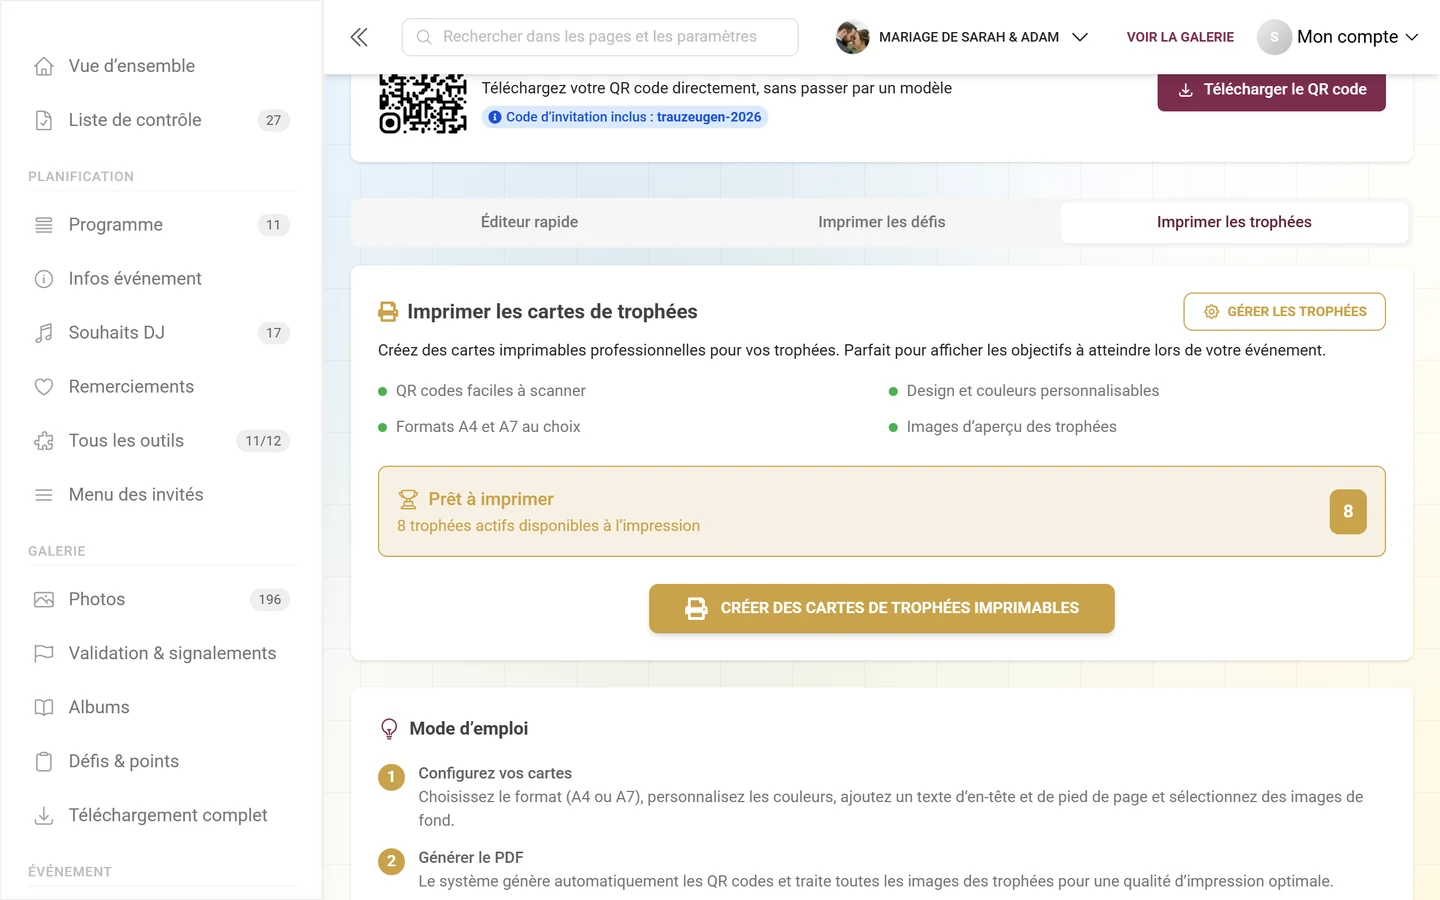Image resolution: width=1440 pixels, height=900 pixels.
Task: Click the Tous les outils puzzle icon
Action: pos(44,441)
